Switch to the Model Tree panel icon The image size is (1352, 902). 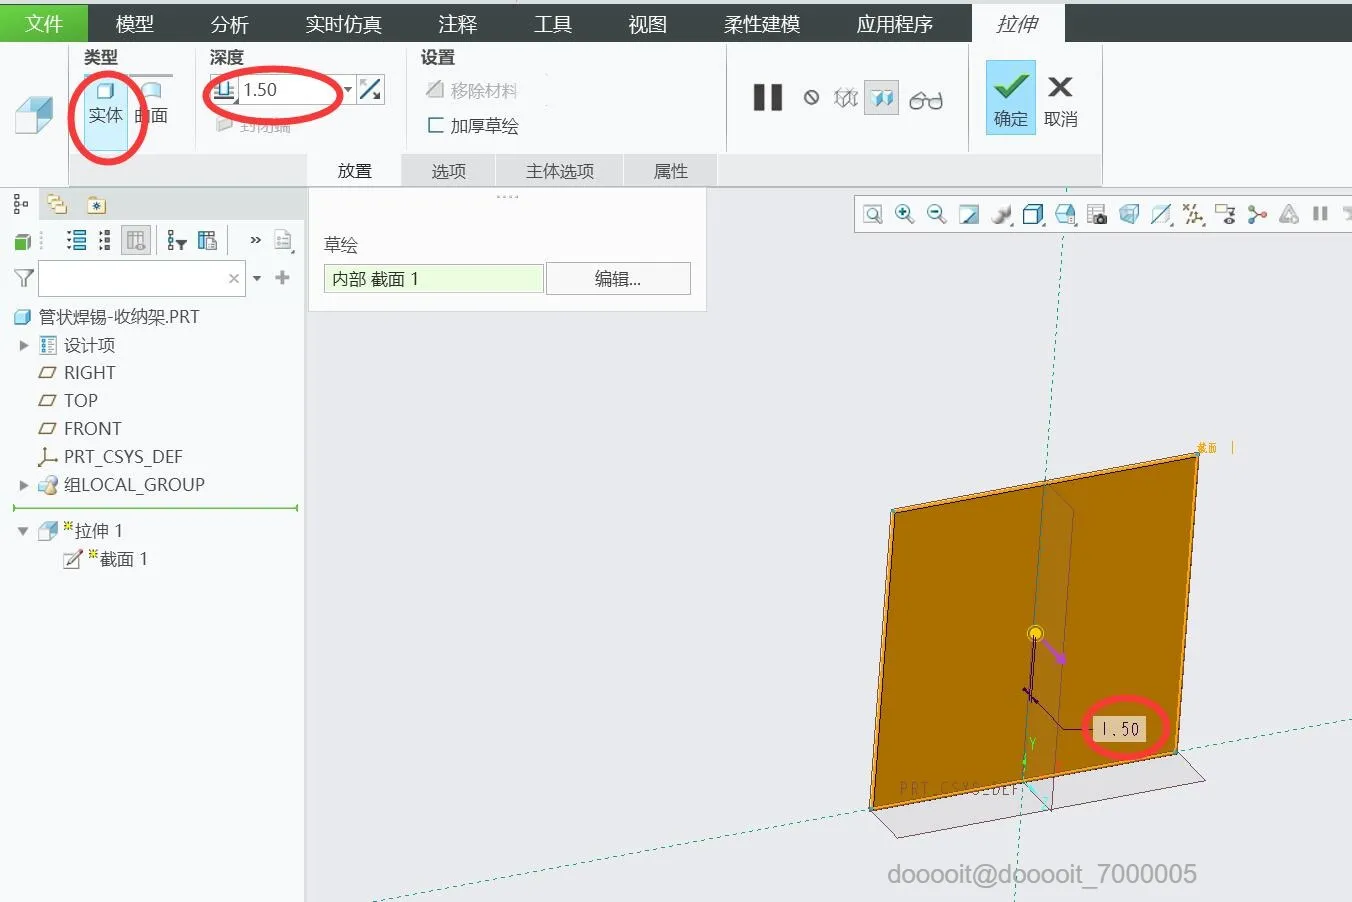(20, 205)
